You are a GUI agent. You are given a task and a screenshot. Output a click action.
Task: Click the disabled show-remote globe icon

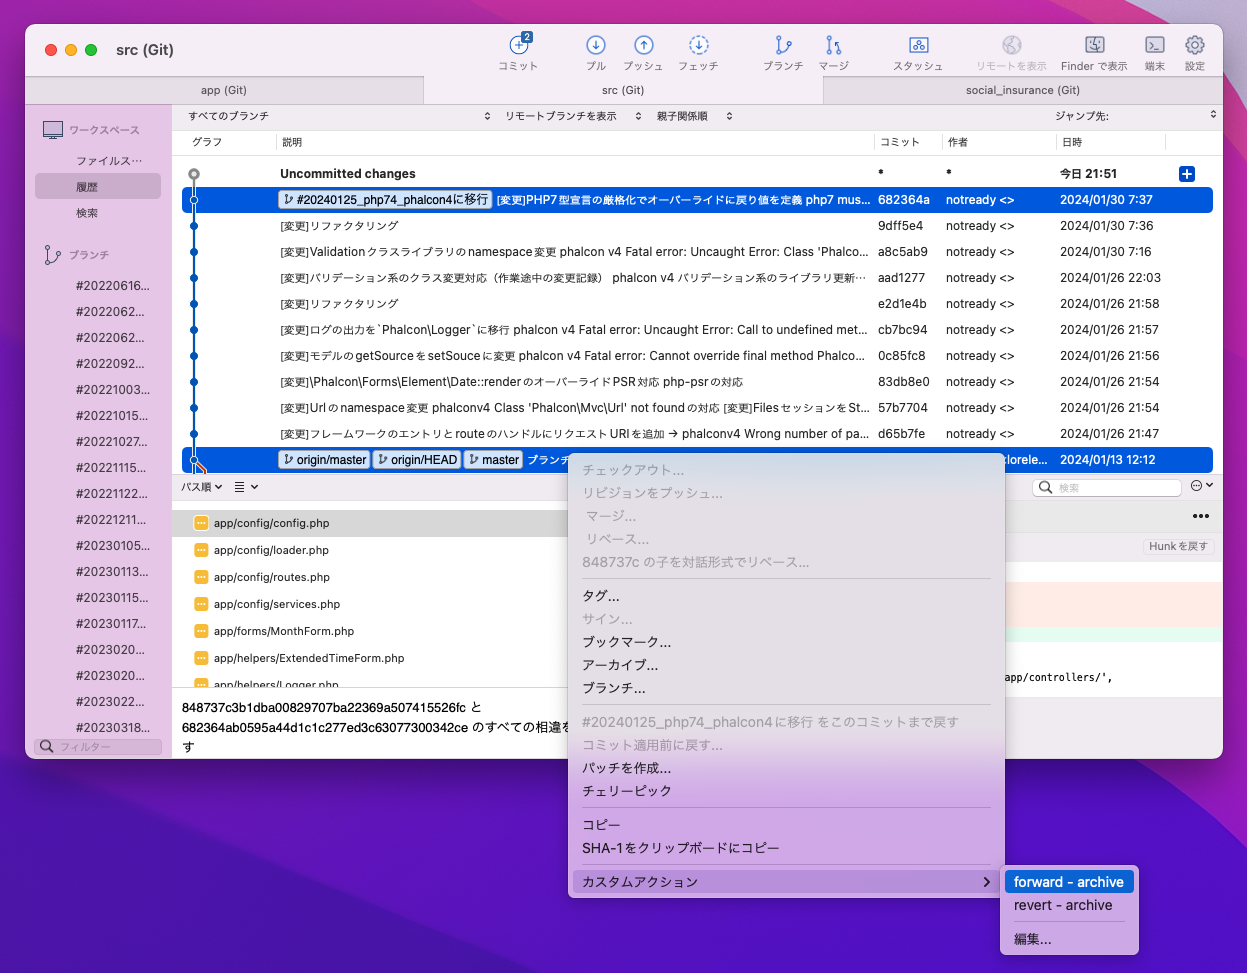[x=1011, y=45]
